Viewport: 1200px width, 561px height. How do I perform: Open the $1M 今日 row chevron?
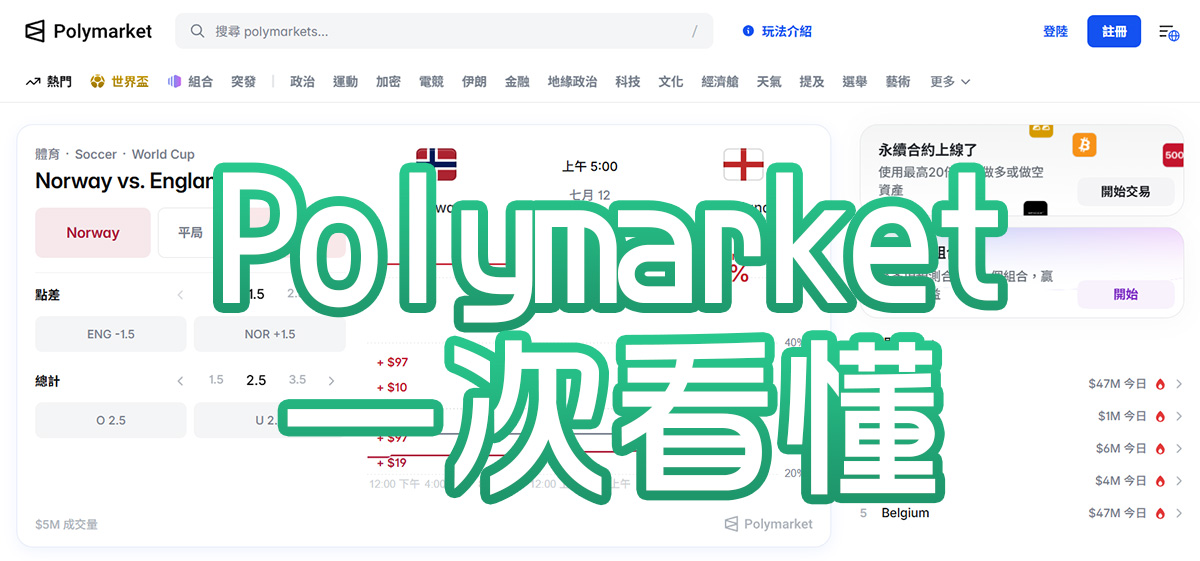click(1179, 416)
